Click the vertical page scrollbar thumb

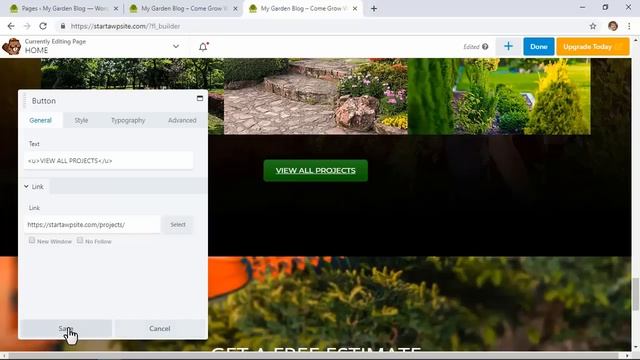tap(636, 294)
